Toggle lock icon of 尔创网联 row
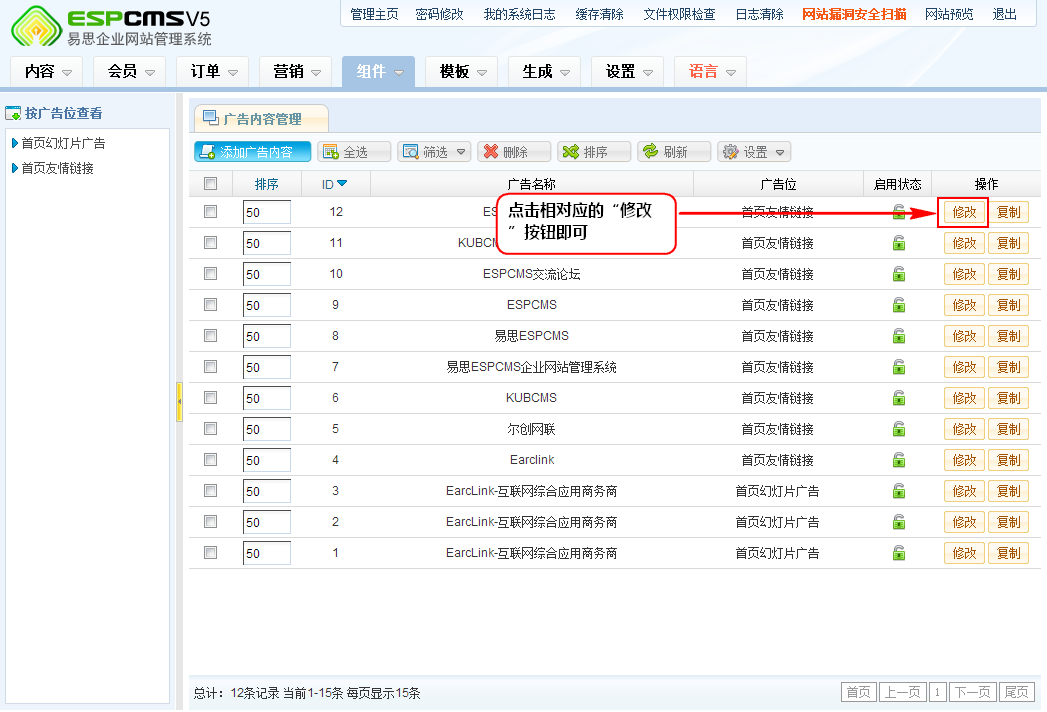 [899, 429]
